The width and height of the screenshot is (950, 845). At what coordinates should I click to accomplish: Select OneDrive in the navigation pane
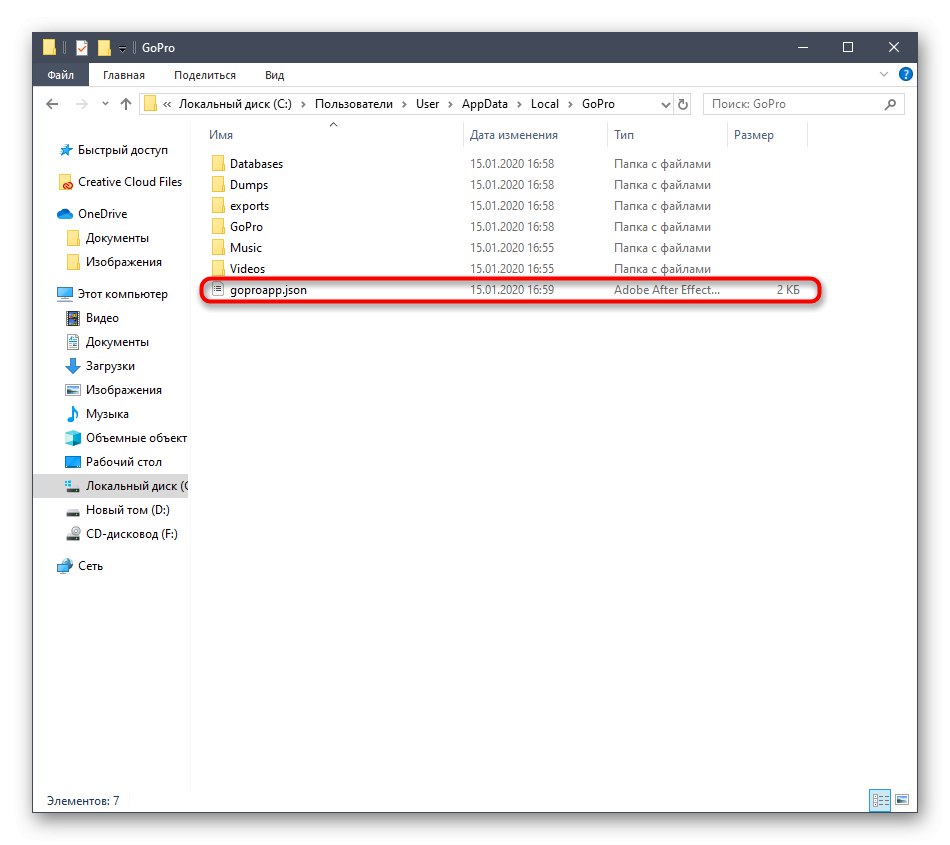pyautogui.click(x=102, y=214)
